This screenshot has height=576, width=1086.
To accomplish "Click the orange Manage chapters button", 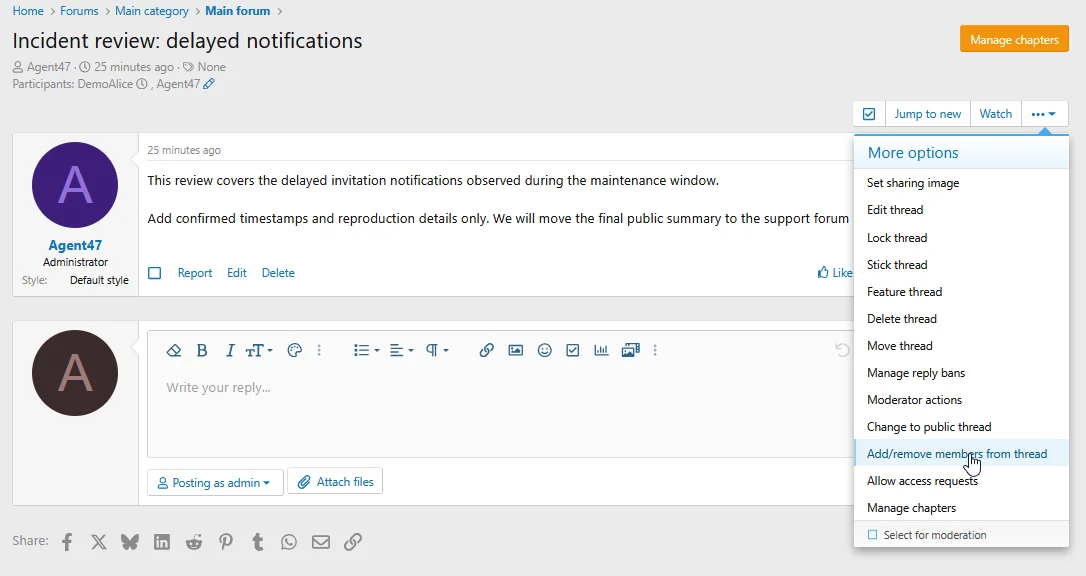I will [x=1014, y=39].
